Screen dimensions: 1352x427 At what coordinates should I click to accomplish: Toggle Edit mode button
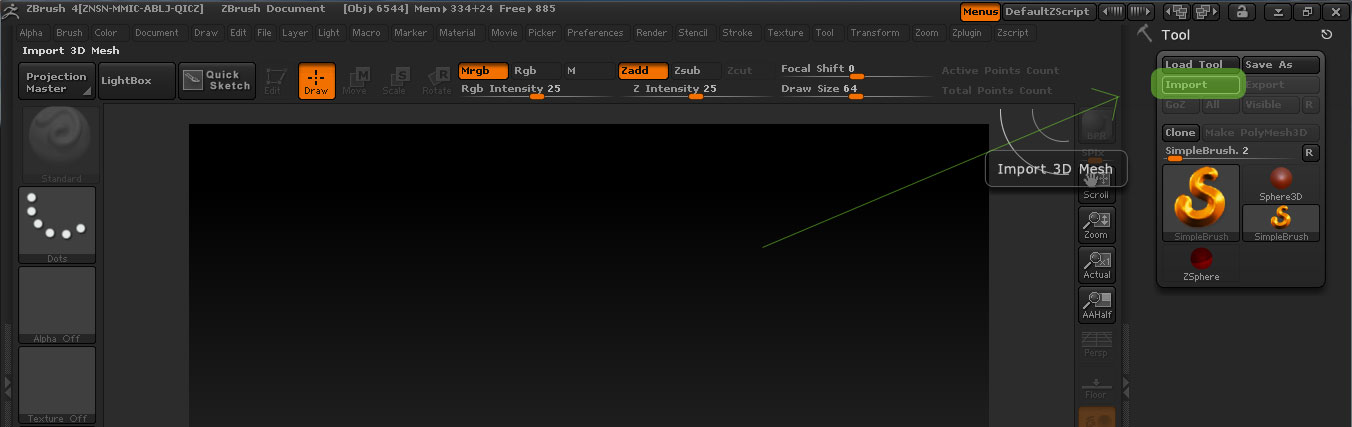(276, 81)
